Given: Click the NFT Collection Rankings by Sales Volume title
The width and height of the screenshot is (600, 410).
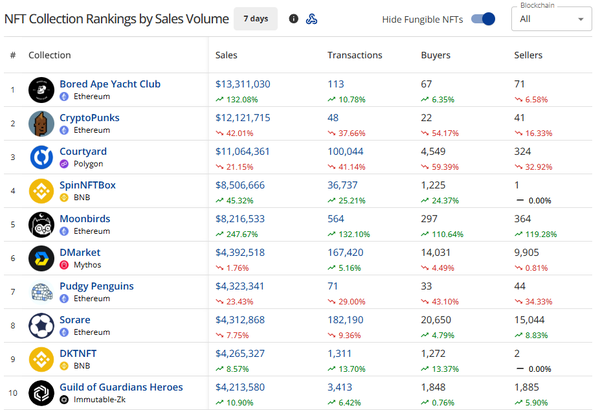Looking at the screenshot, I should 116,19.
